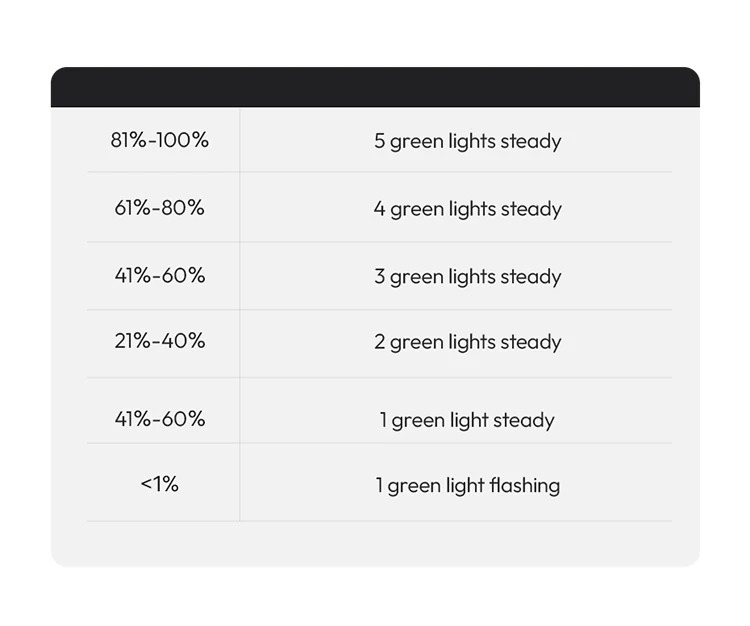This screenshot has width=750, height=626.
Task: Select the "1 green light flashing" text
Action: pyautogui.click(x=467, y=486)
